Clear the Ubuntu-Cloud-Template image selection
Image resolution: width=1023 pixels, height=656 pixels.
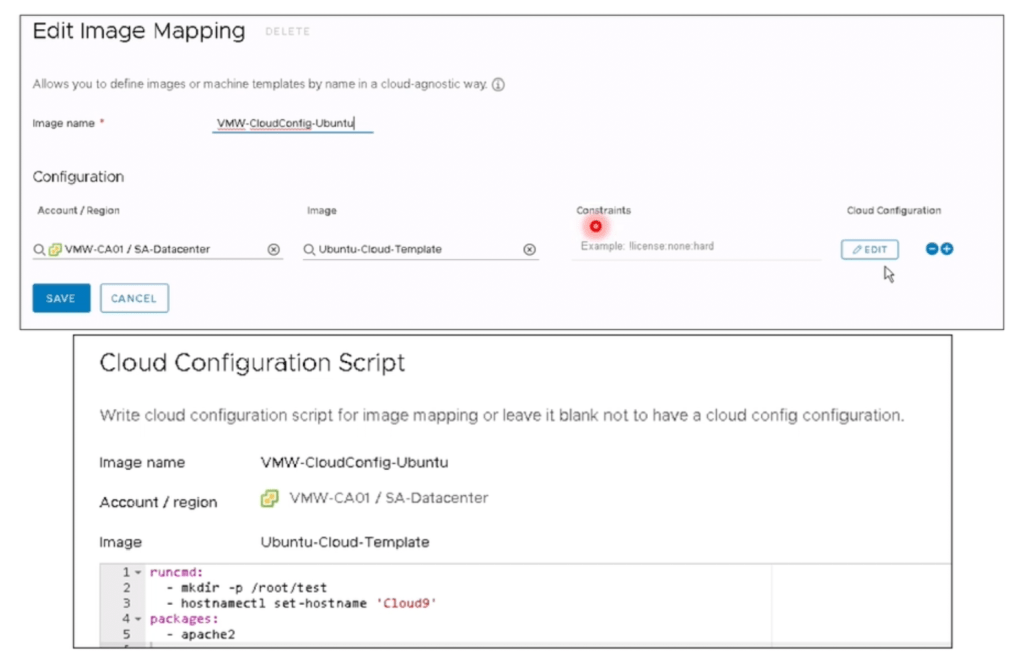pos(530,250)
